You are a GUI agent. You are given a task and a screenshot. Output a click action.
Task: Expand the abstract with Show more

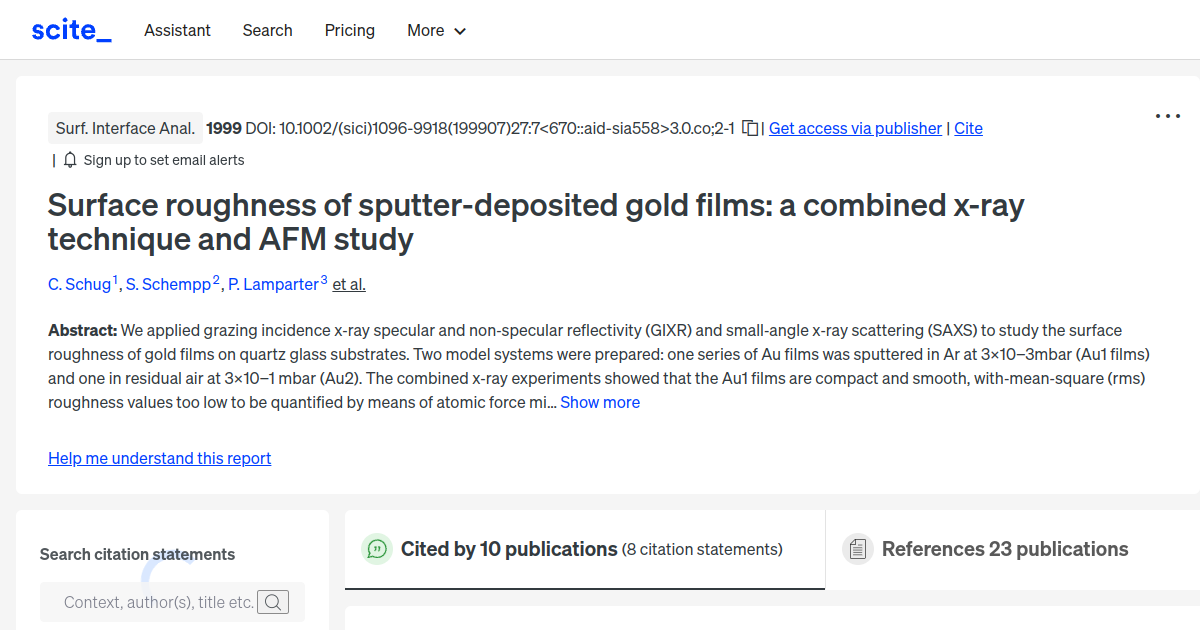pos(599,402)
